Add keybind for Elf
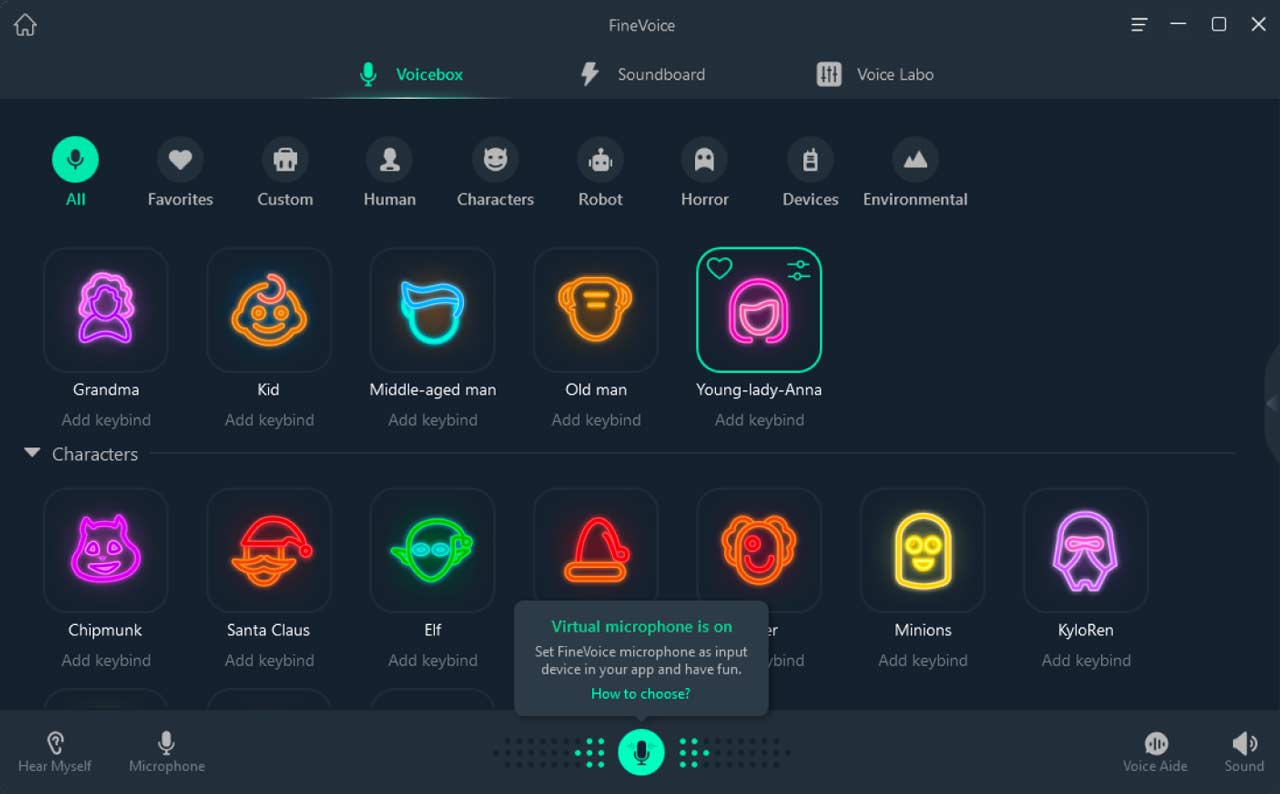The height and width of the screenshot is (794, 1280). pyautogui.click(x=433, y=660)
